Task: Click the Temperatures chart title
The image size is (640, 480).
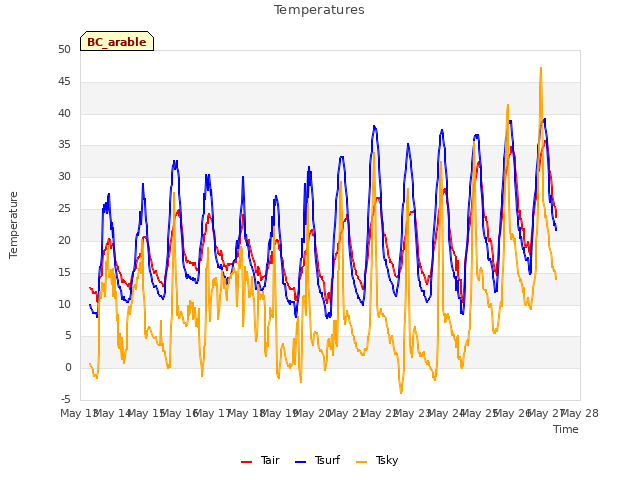Action: click(319, 10)
